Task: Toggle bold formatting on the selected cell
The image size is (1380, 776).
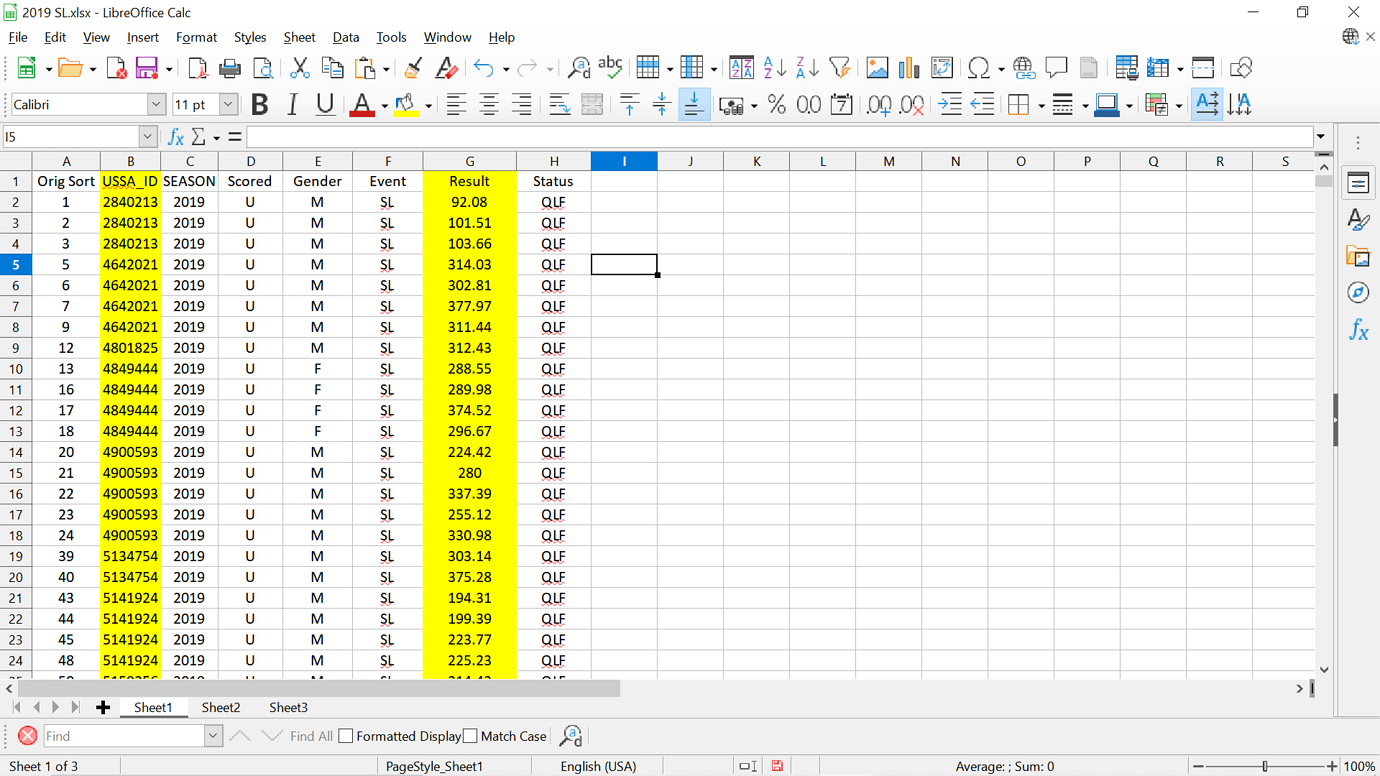Action: (x=259, y=104)
